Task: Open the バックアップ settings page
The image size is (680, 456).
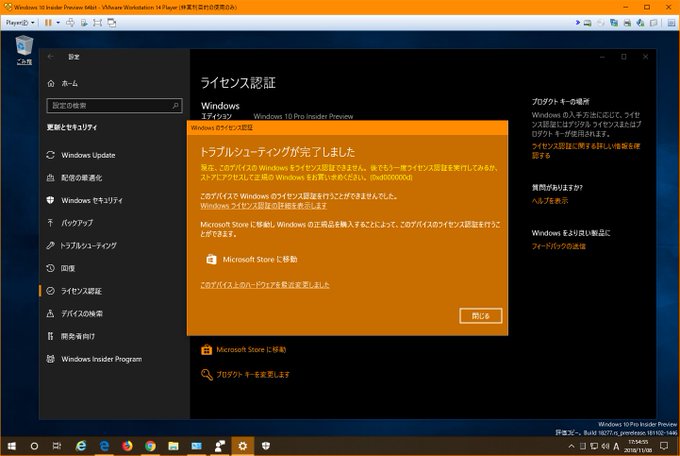Action: click(x=70, y=223)
